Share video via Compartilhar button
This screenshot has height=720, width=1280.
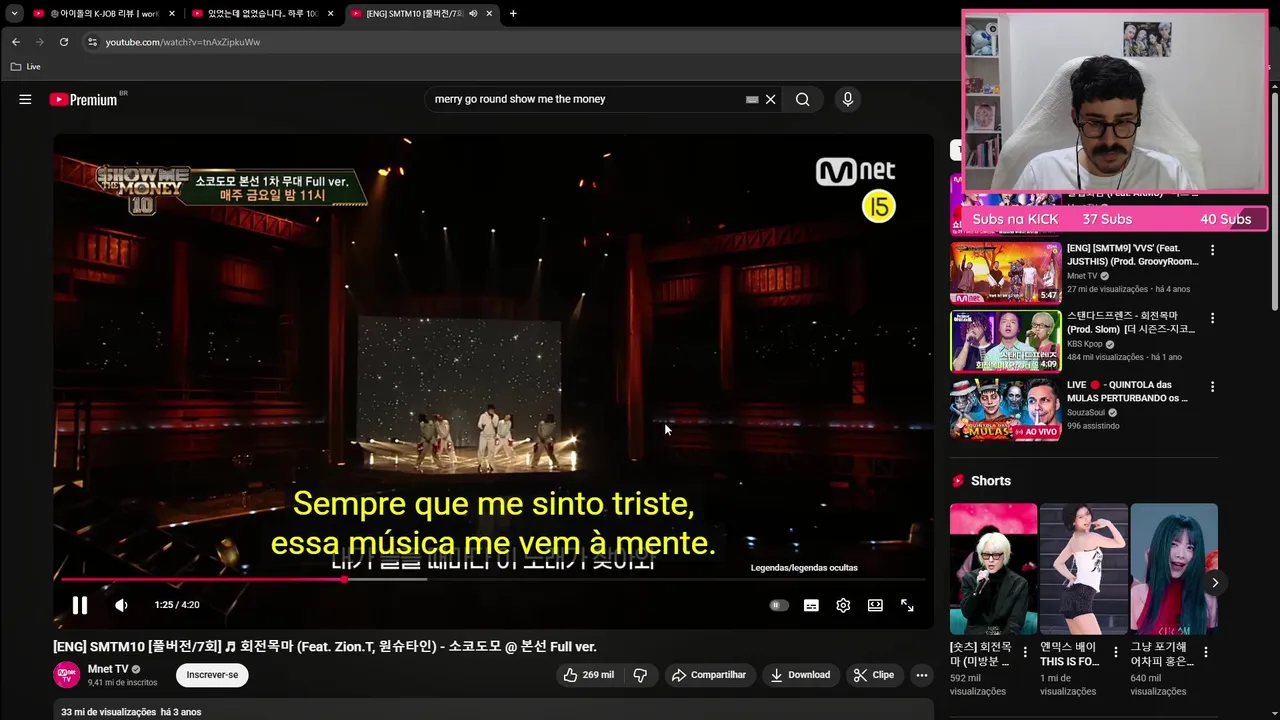pos(709,675)
